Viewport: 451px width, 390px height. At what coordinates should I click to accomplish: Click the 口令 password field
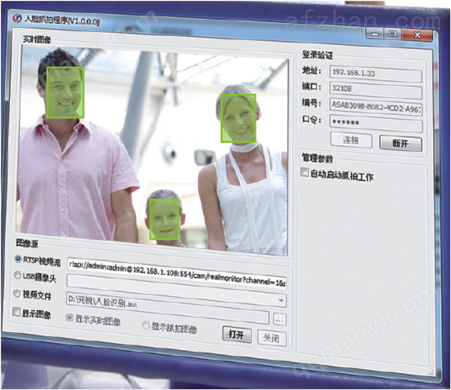(376, 123)
